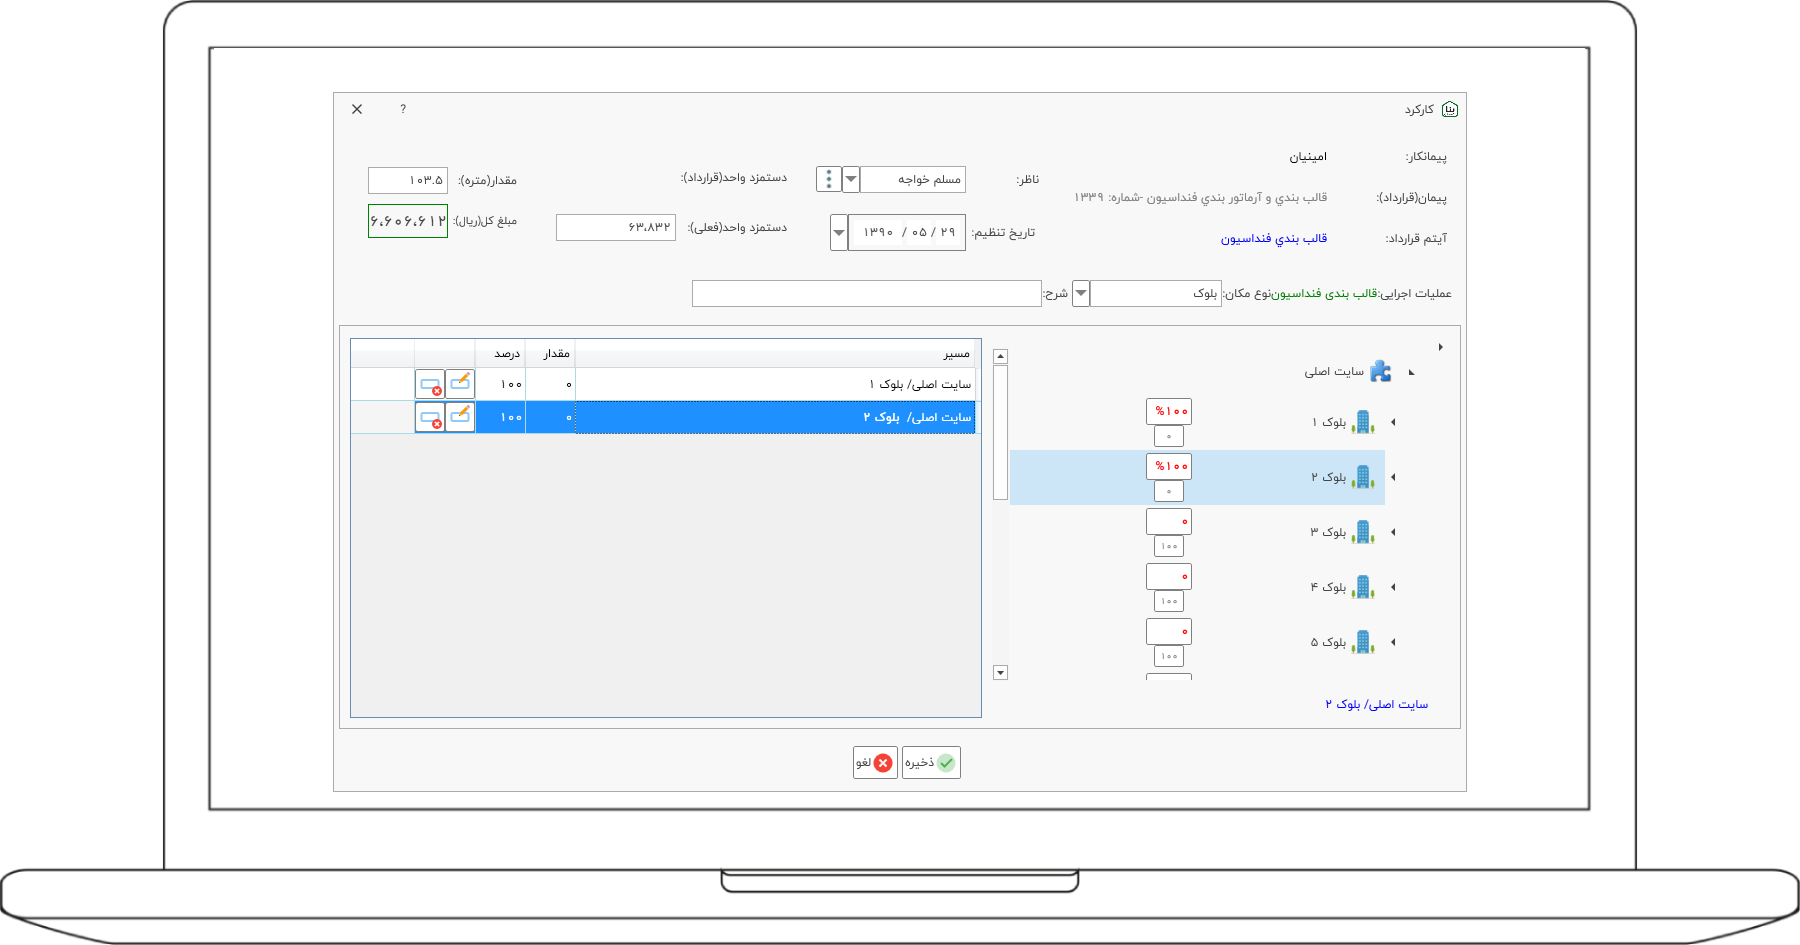The width and height of the screenshot is (1800, 945).
Task: Click the edit icon on the selected بلوک ۲ row
Action: coord(460,417)
